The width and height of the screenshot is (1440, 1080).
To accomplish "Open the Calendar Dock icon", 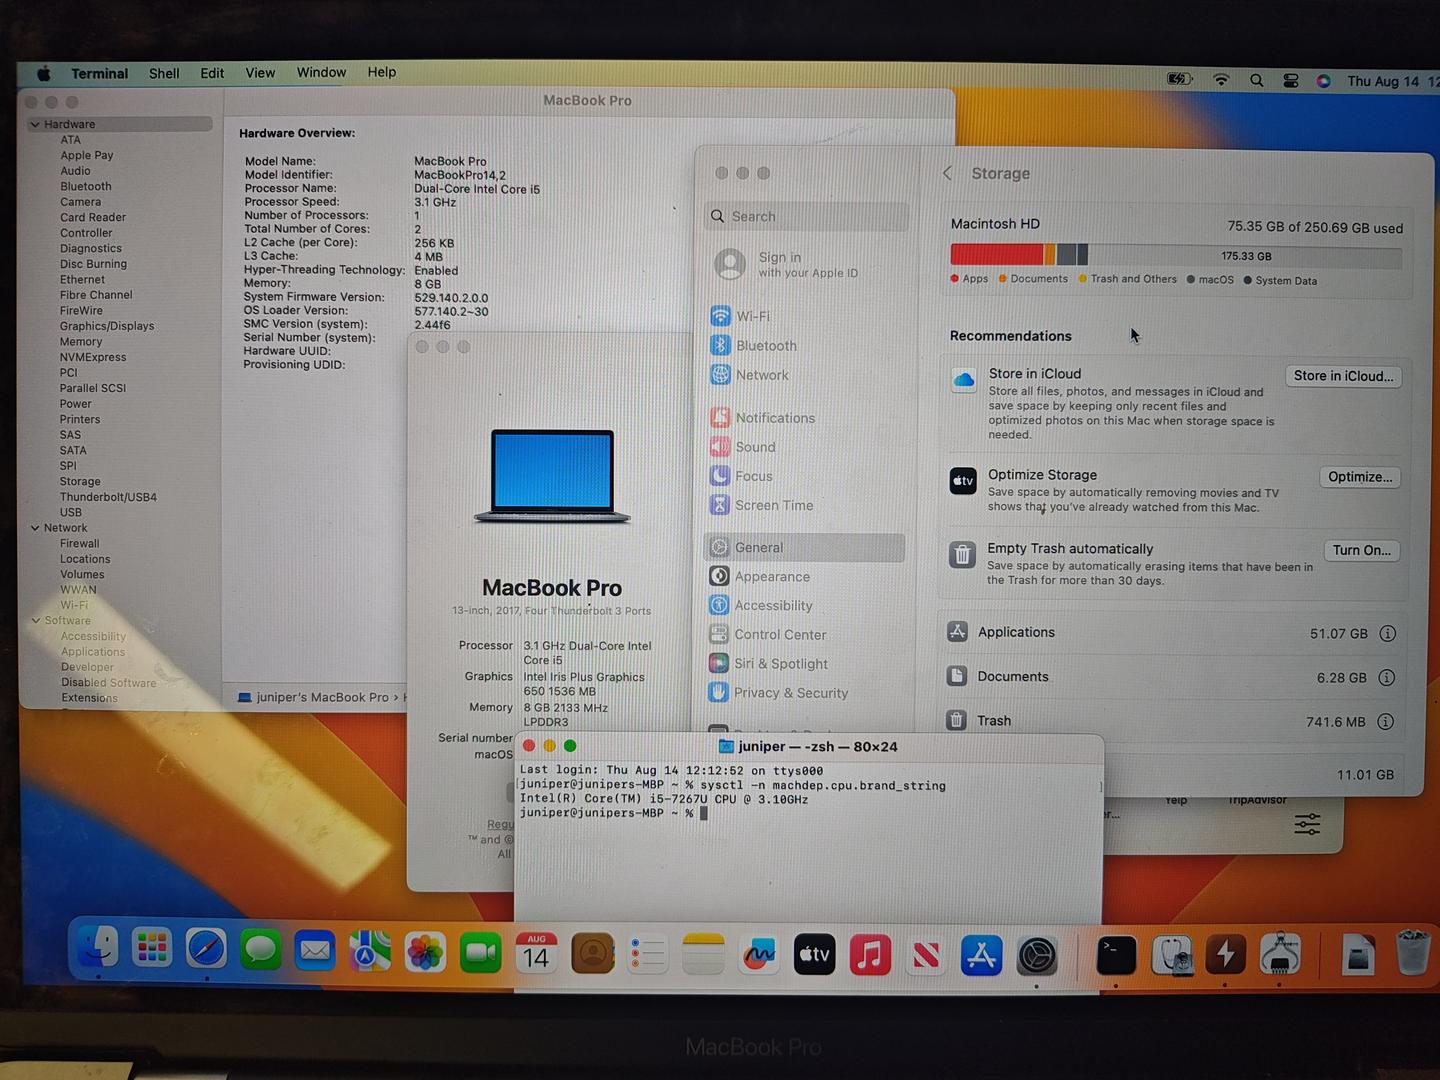I will pyautogui.click(x=536, y=954).
